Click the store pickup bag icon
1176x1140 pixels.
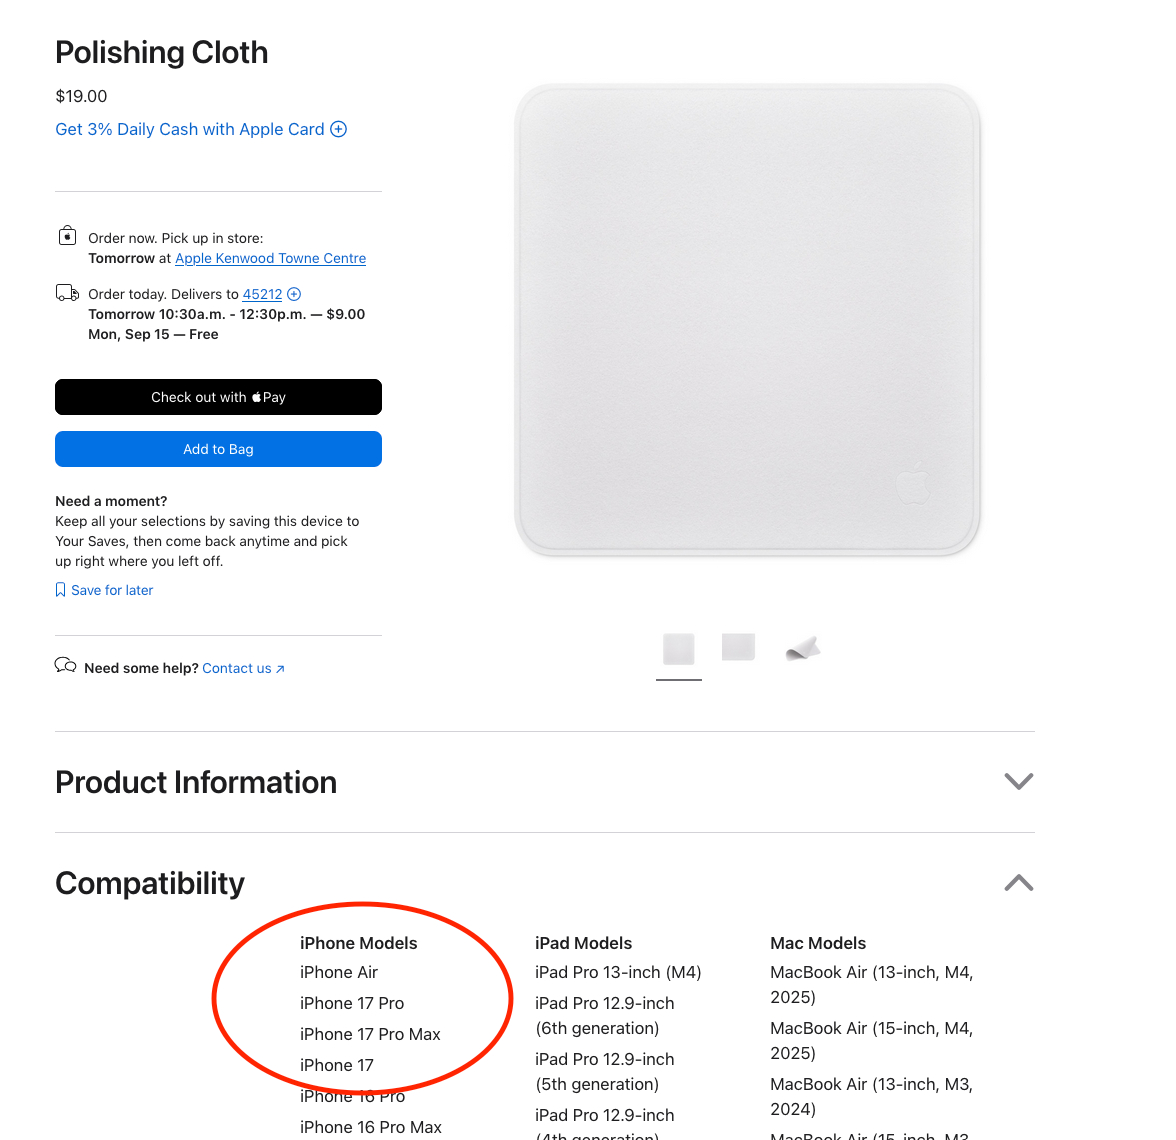pos(67,236)
